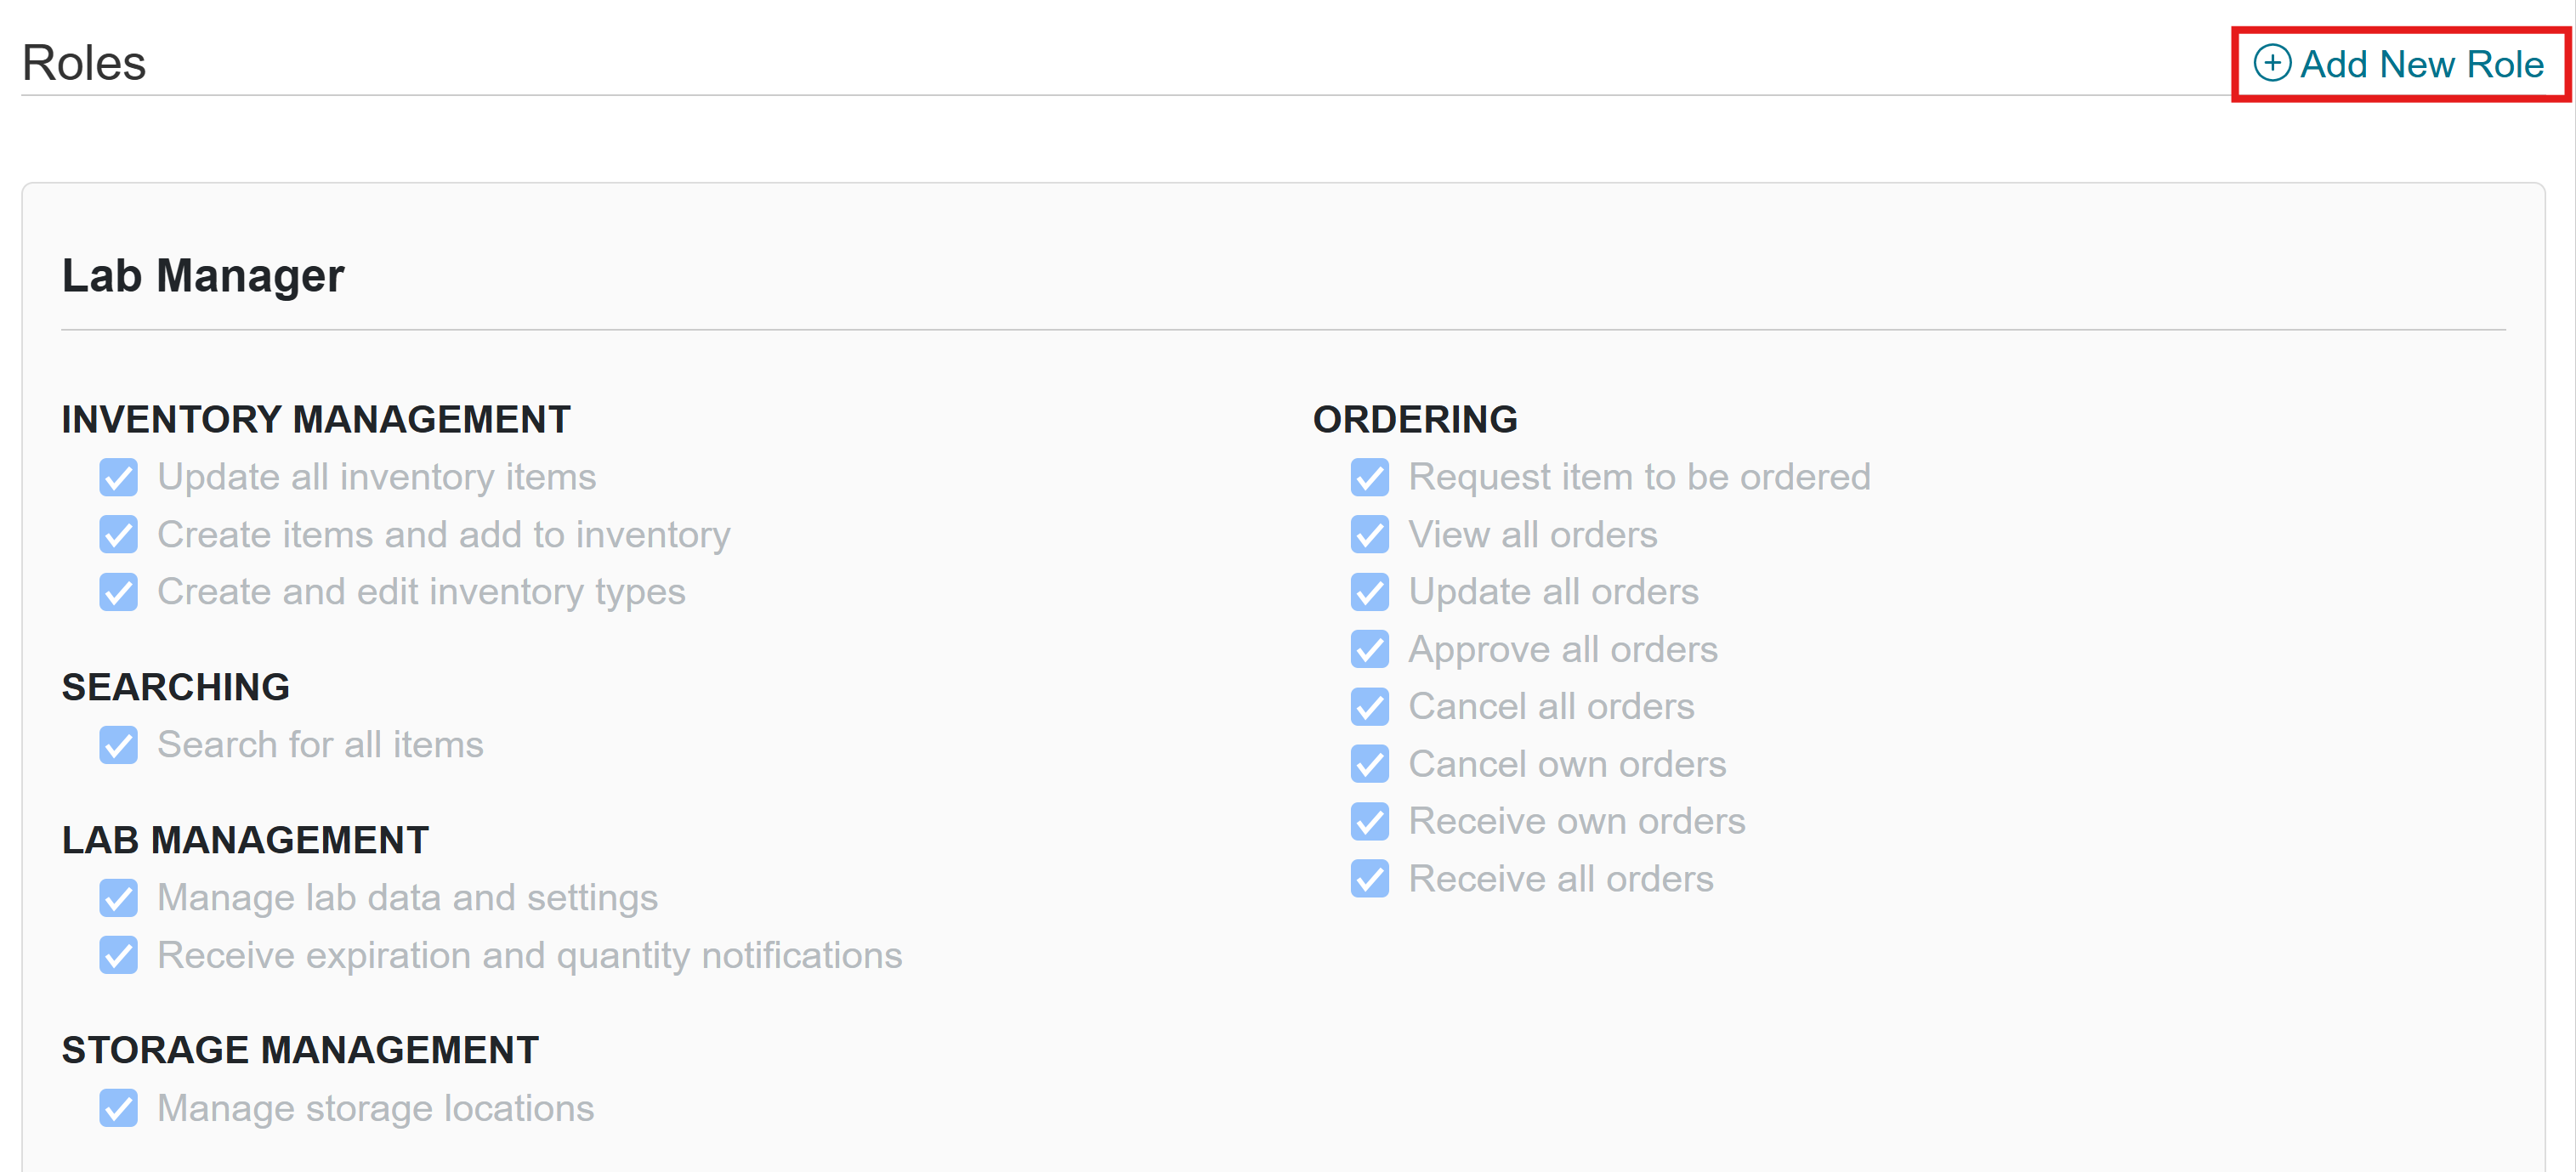
Task: Toggle Request item to be ordered checkbox
Action: point(1369,478)
